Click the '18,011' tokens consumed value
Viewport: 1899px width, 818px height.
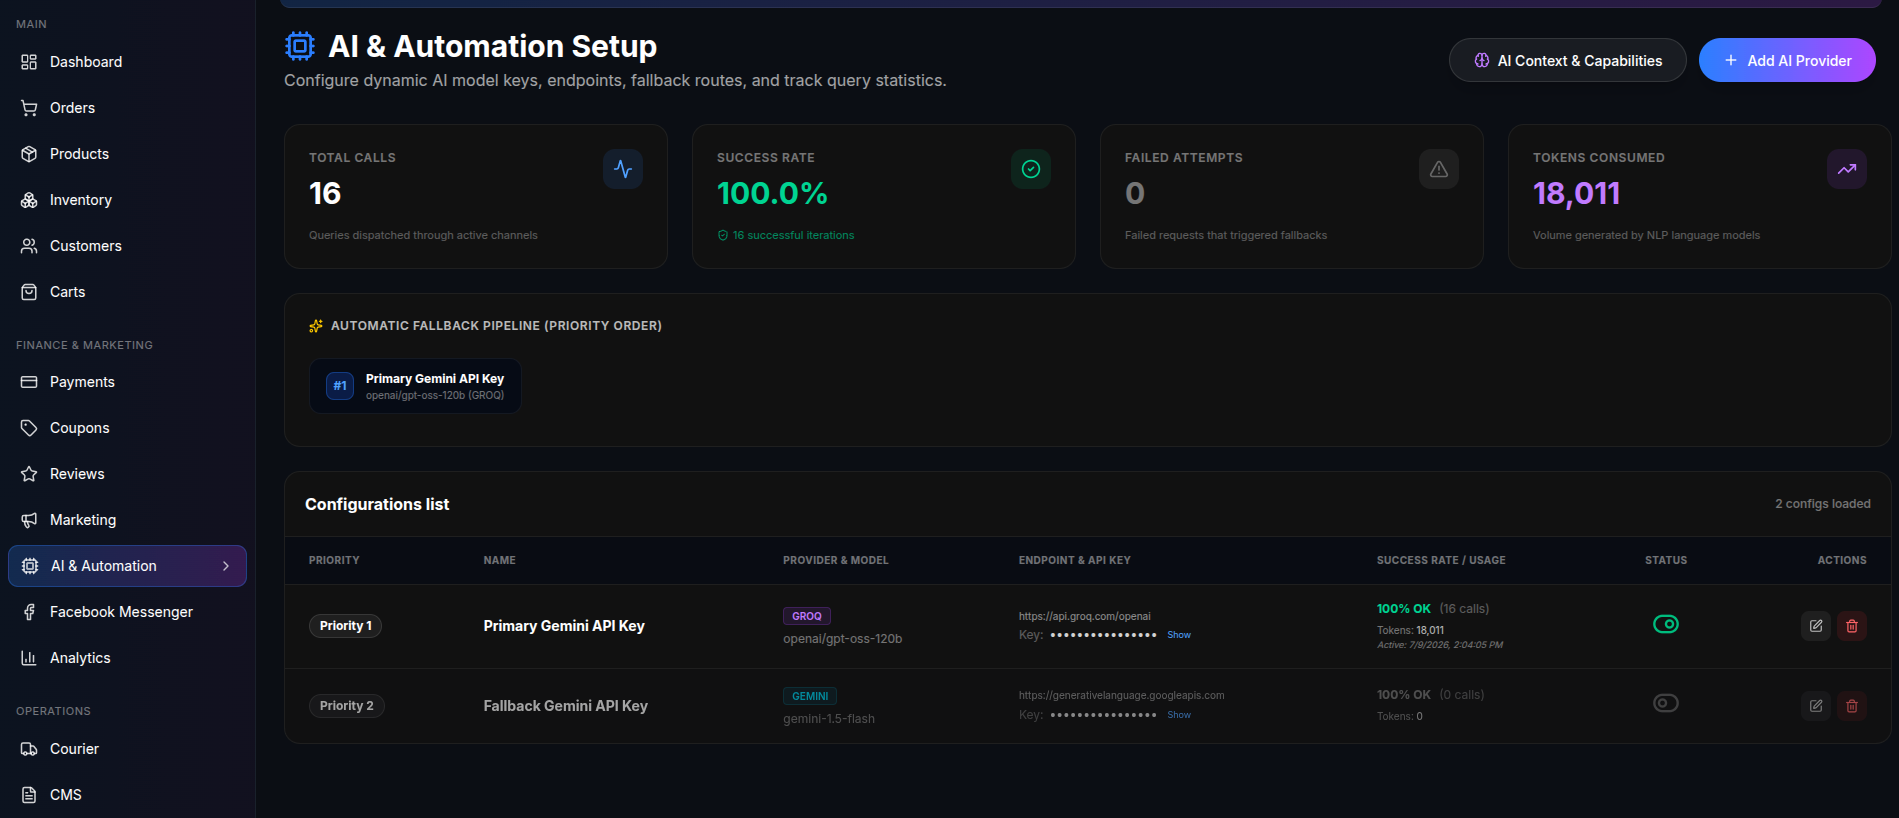(x=1576, y=193)
